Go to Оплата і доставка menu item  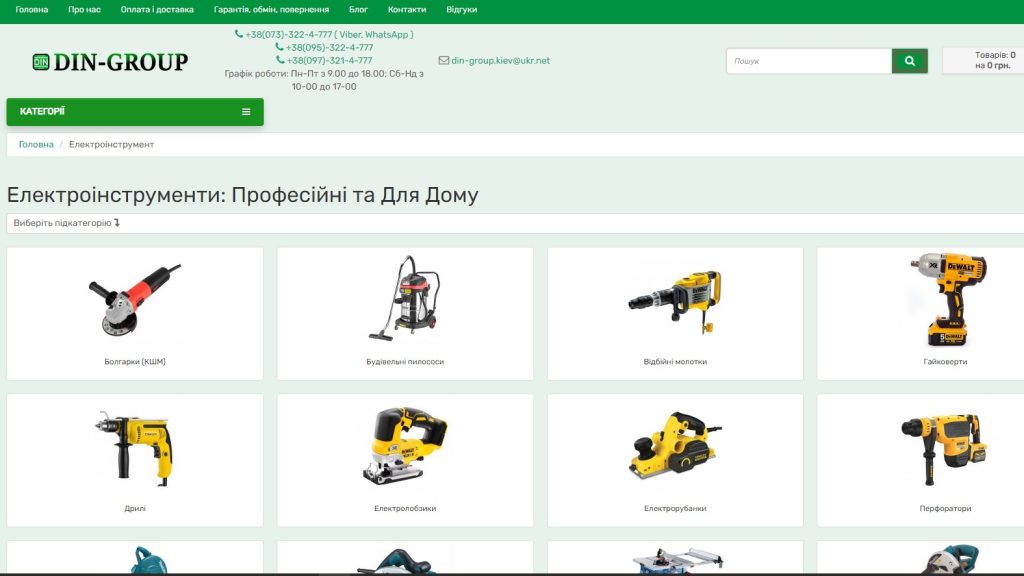pyautogui.click(x=157, y=10)
